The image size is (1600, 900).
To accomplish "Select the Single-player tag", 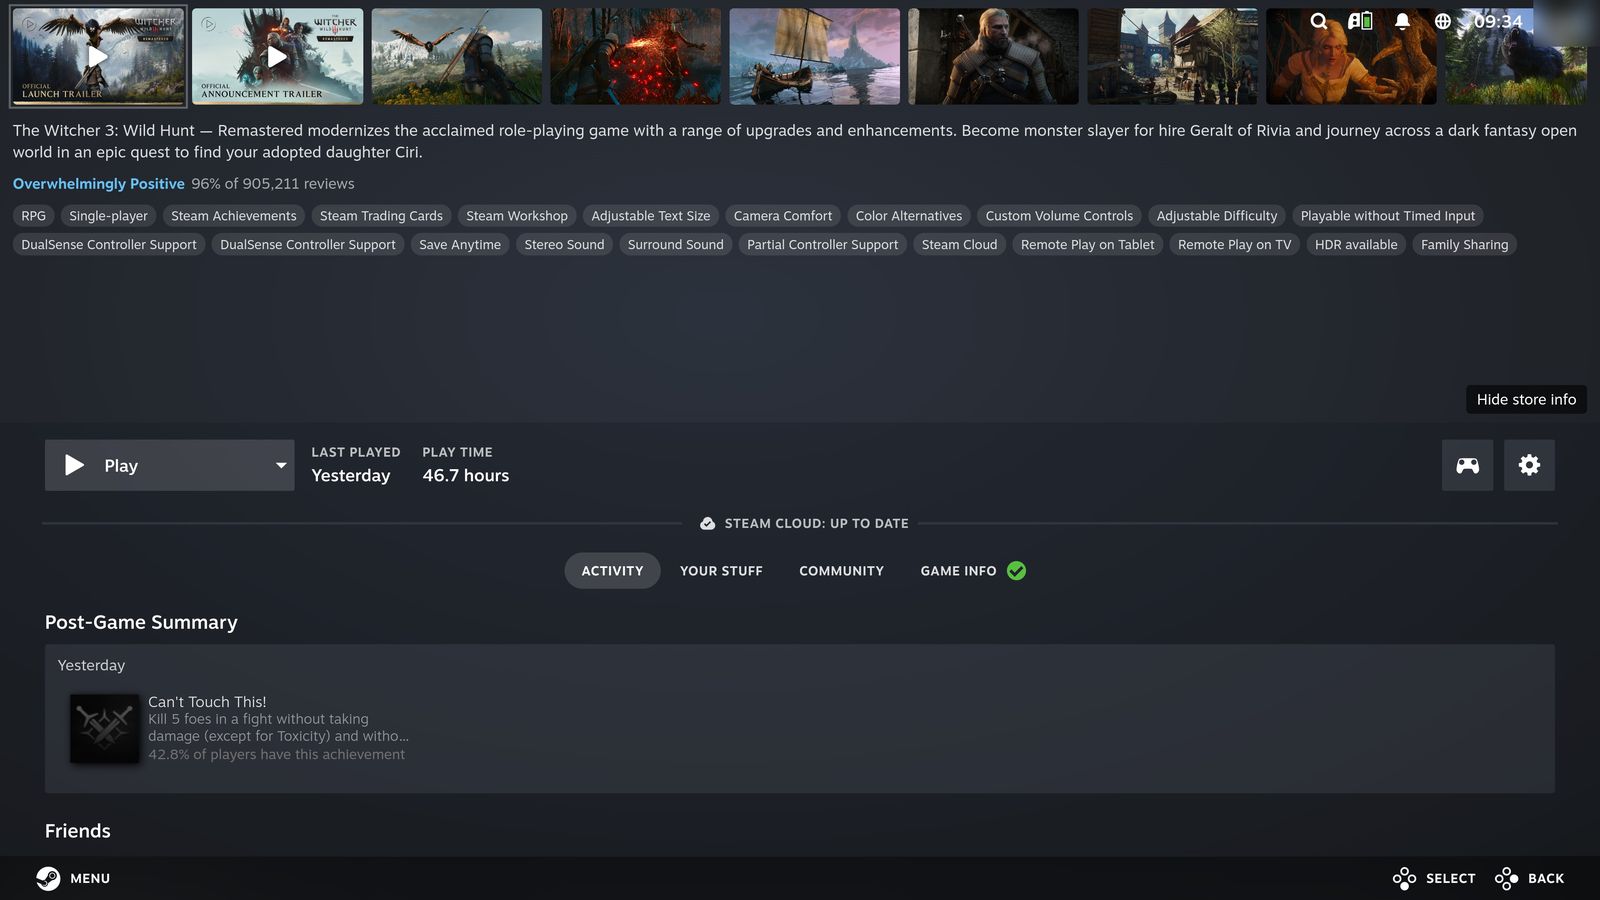I will [108, 216].
